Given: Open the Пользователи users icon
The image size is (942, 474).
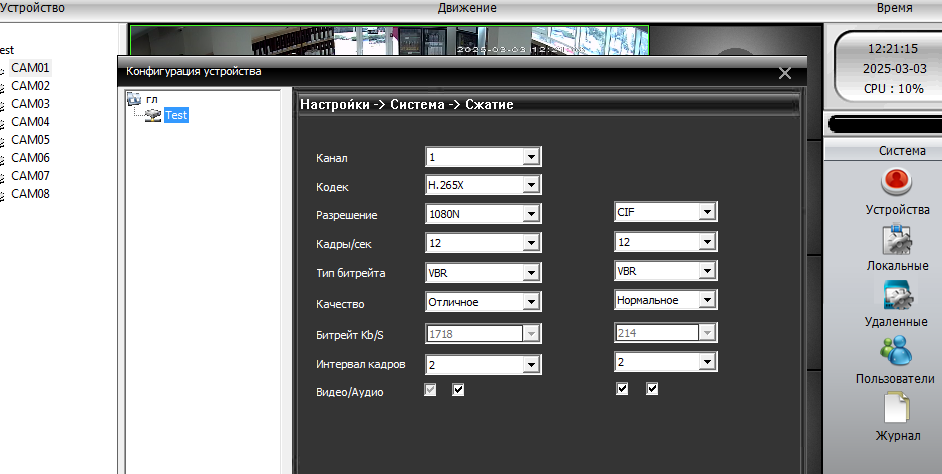Looking at the screenshot, I should coord(897,352).
